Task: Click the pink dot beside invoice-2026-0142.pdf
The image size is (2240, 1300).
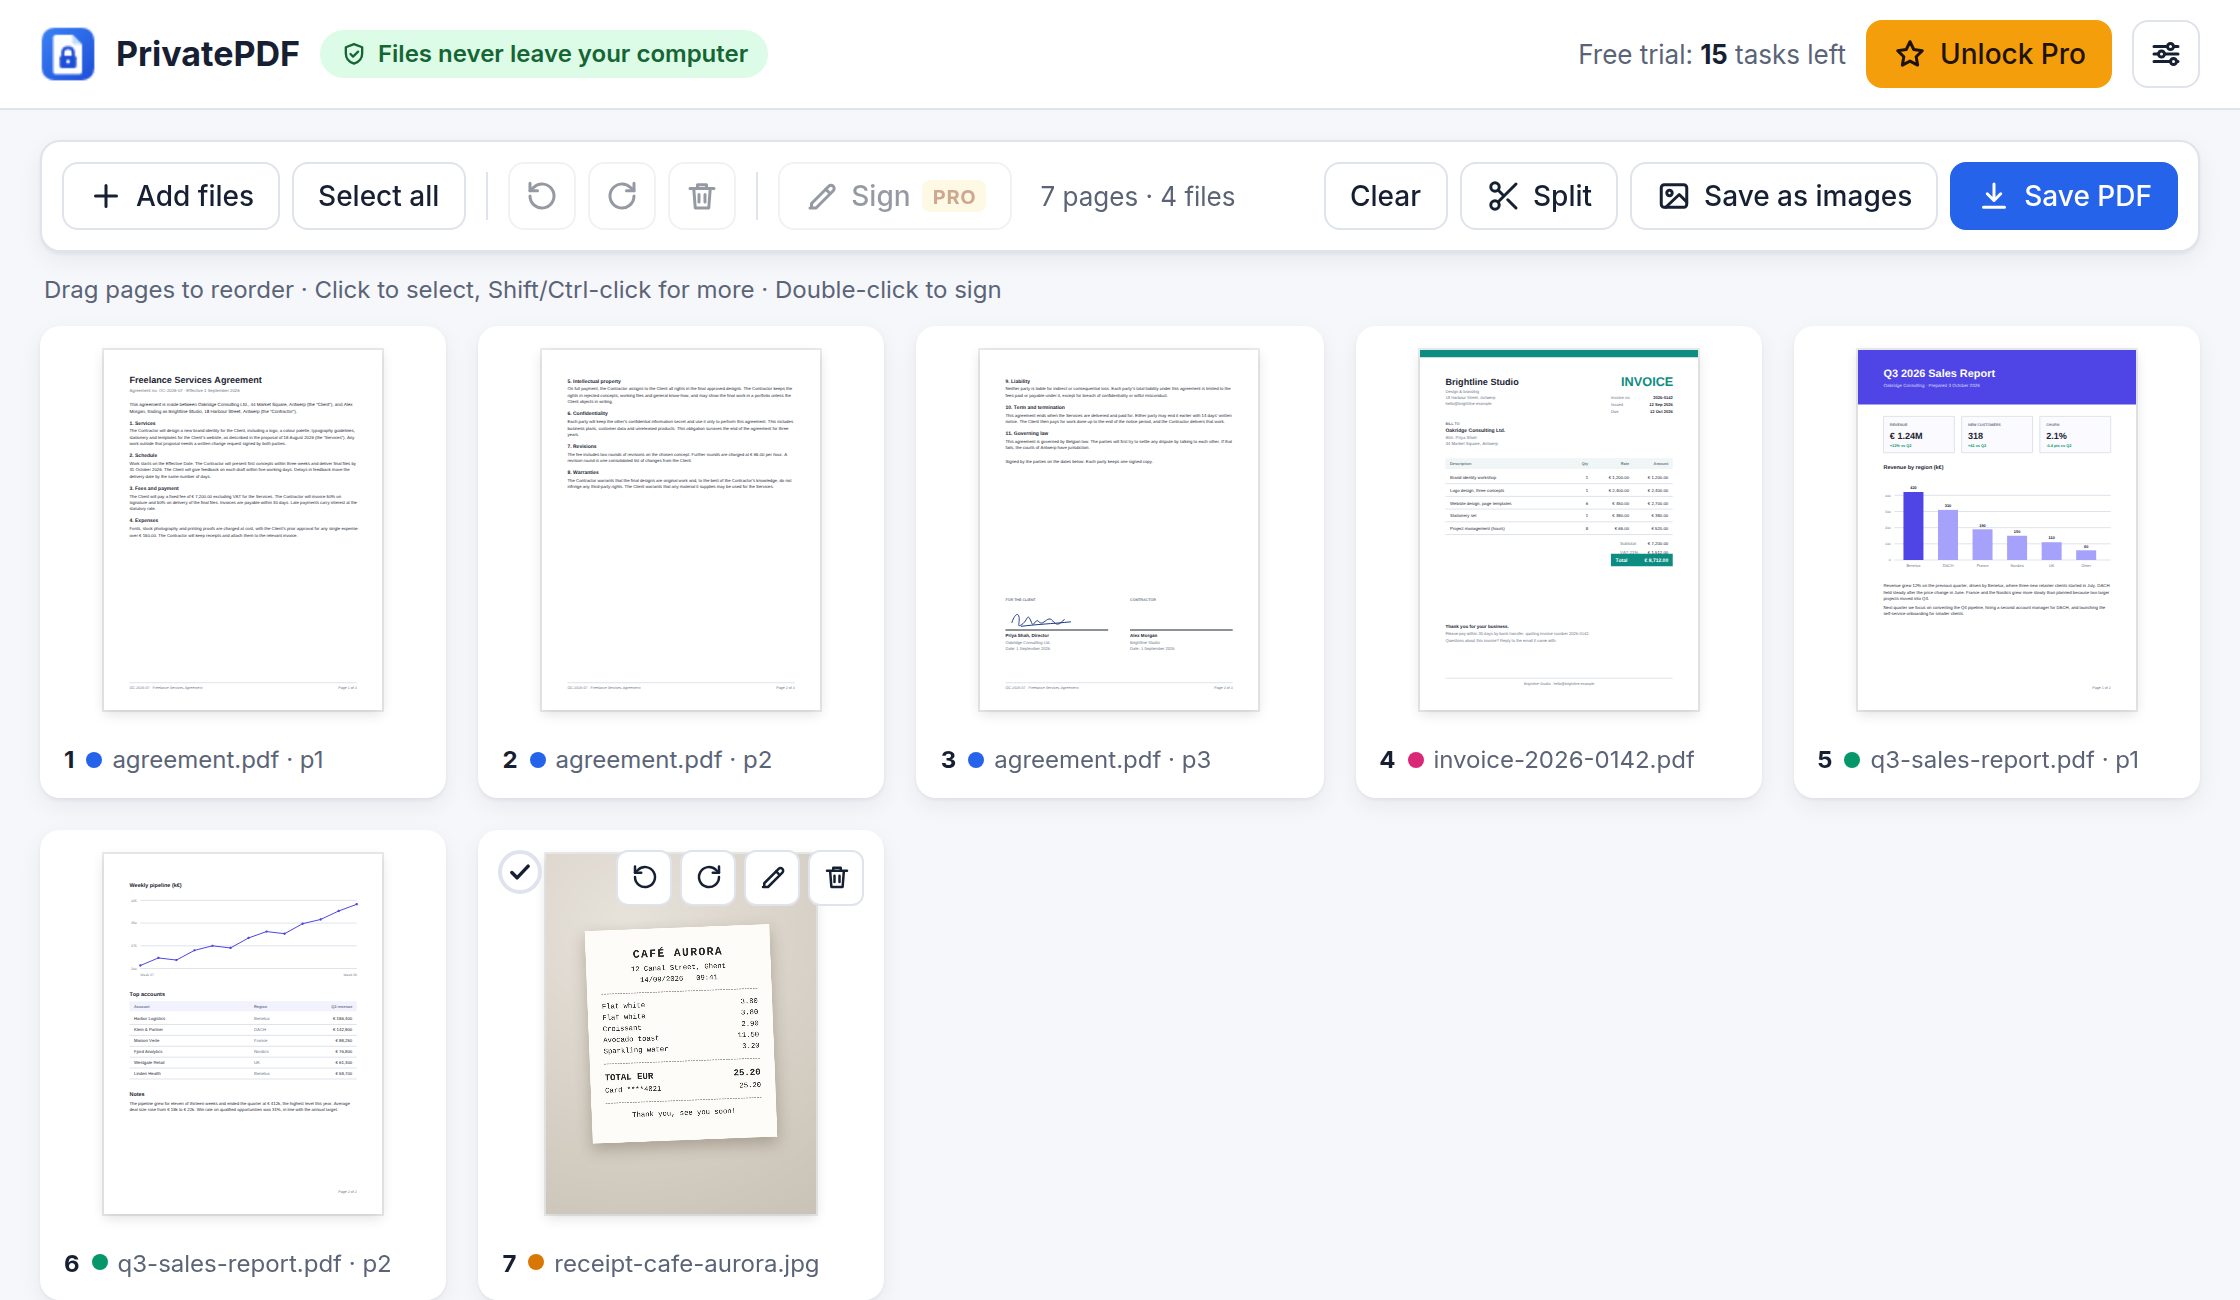Action: (x=1416, y=760)
